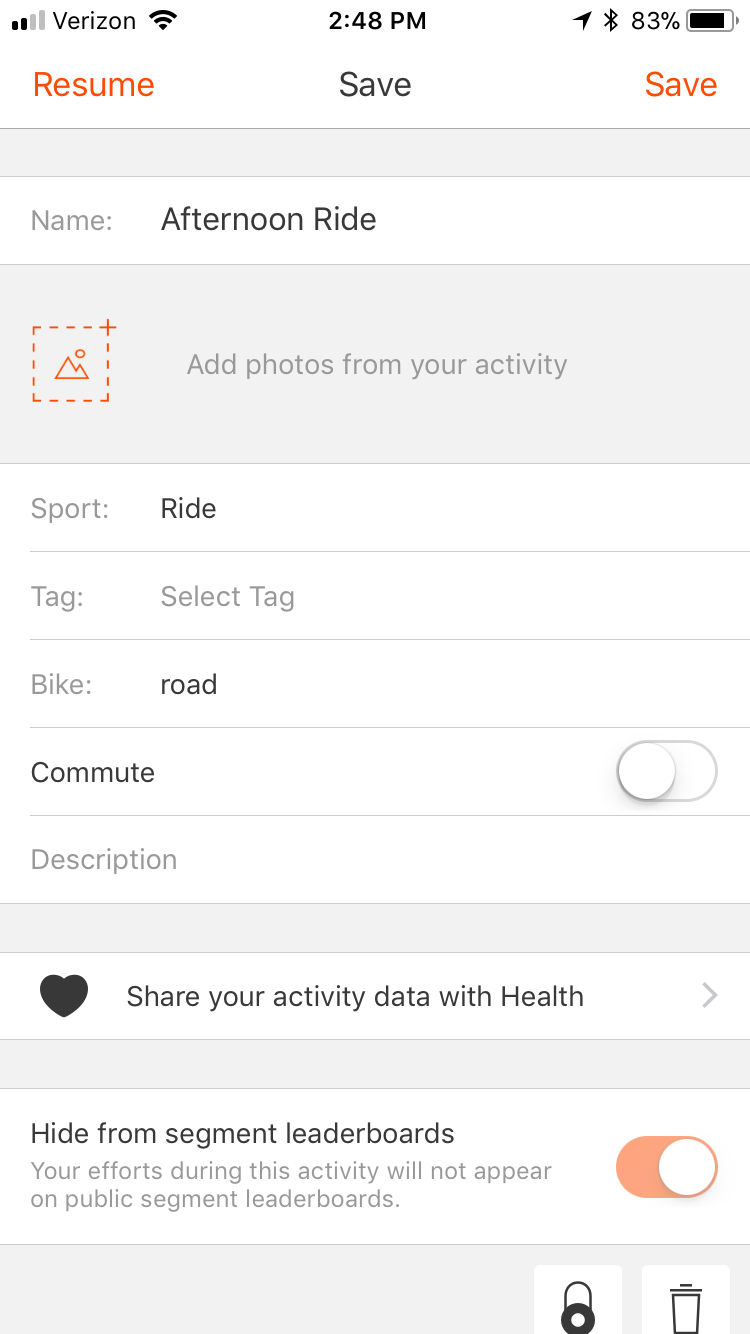Tap the padlock privacy icon
This screenshot has width=750, height=1334.
click(578, 1300)
